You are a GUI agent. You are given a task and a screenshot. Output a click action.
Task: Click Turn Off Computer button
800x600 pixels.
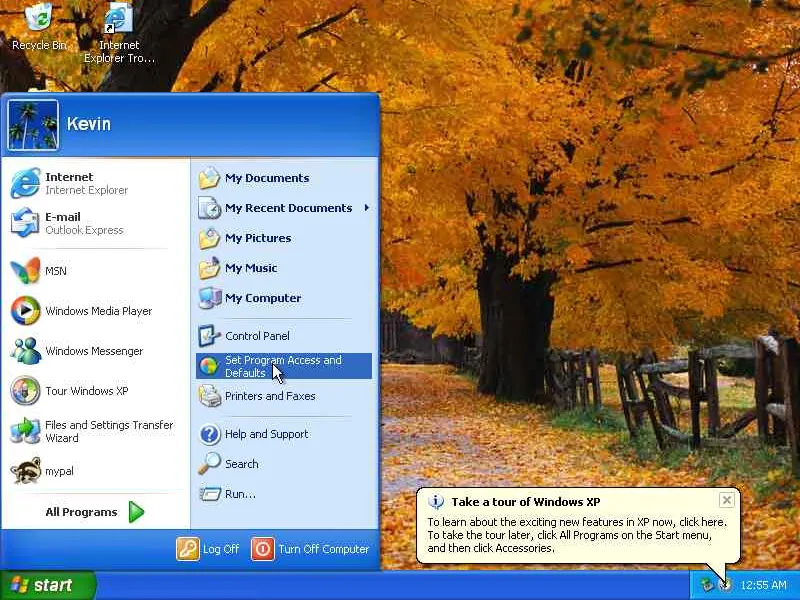coord(310,549)
